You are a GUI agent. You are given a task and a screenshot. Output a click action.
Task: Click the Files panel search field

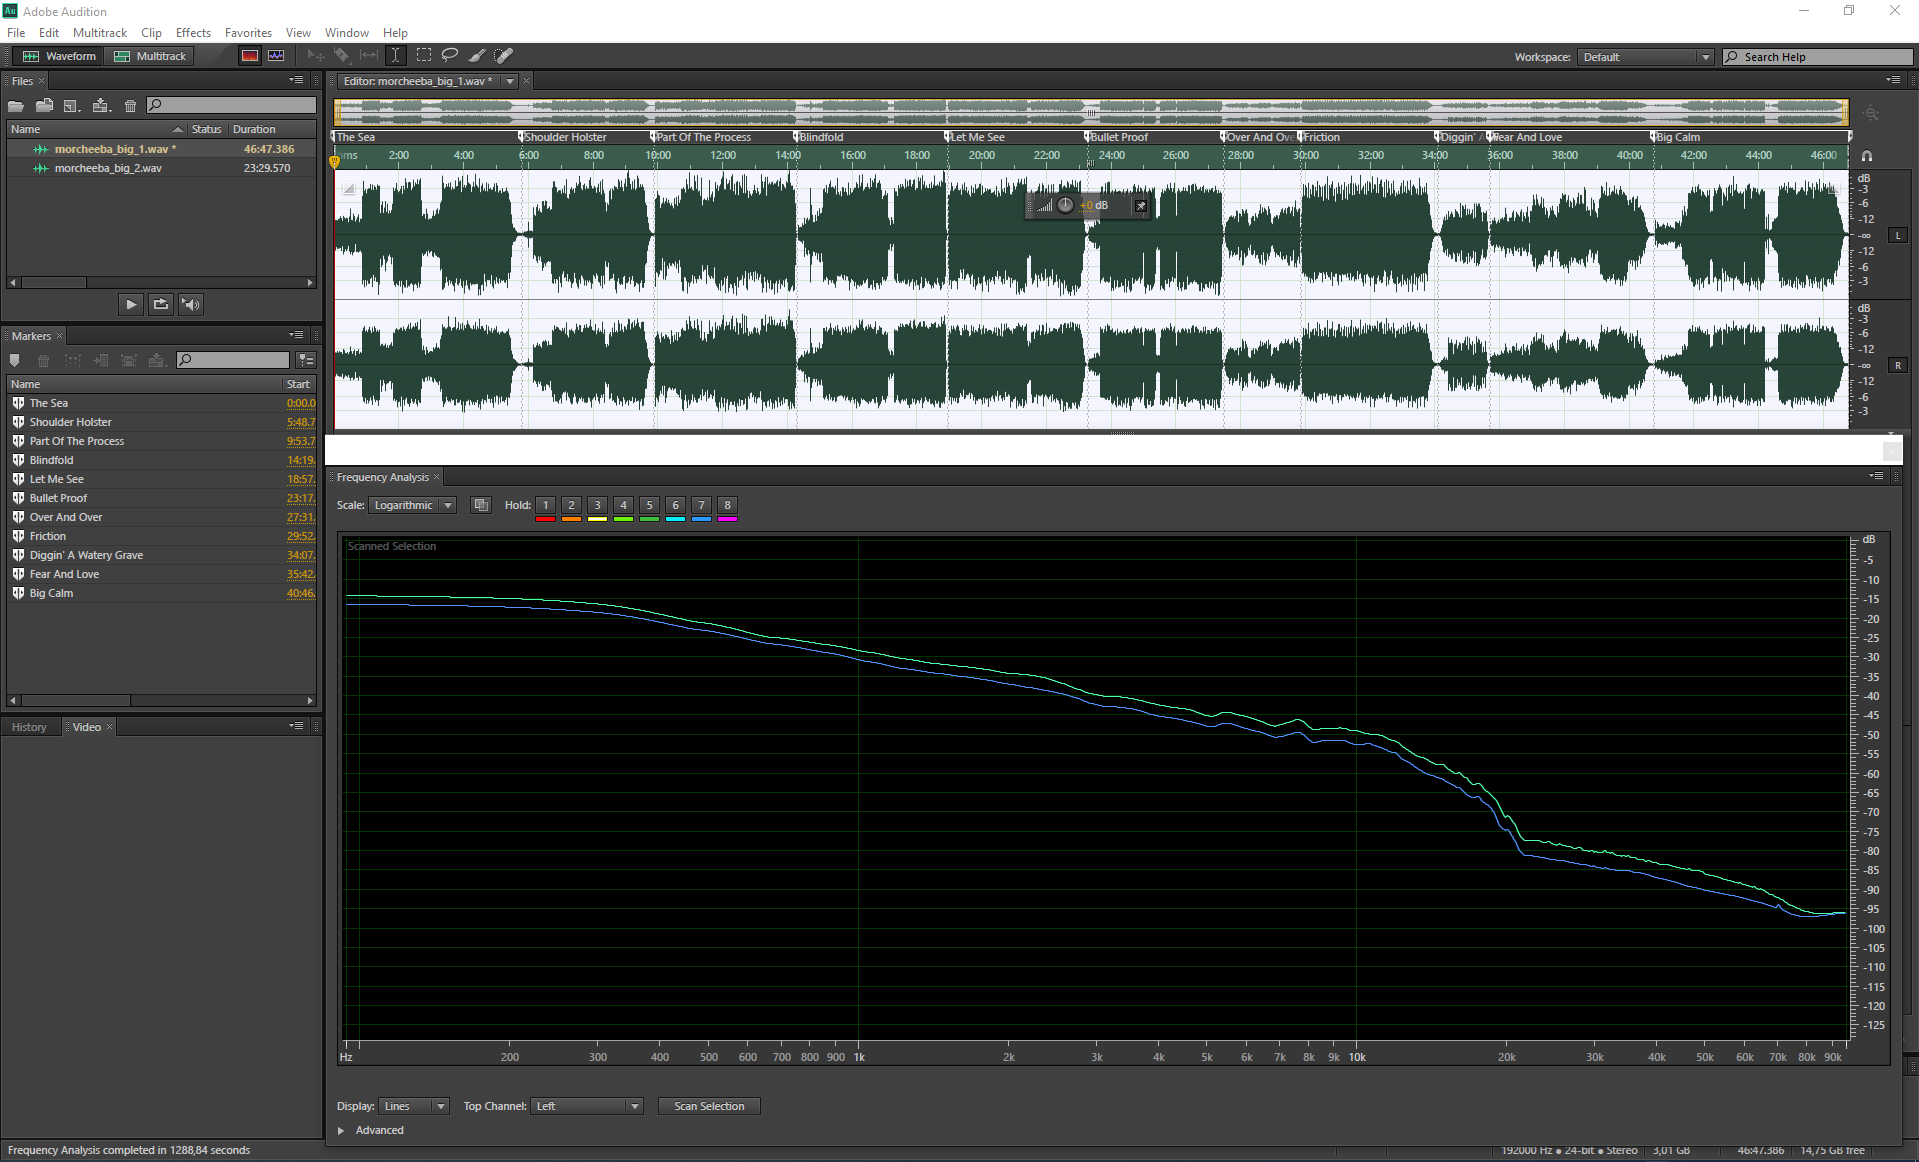tap(231, 105)
